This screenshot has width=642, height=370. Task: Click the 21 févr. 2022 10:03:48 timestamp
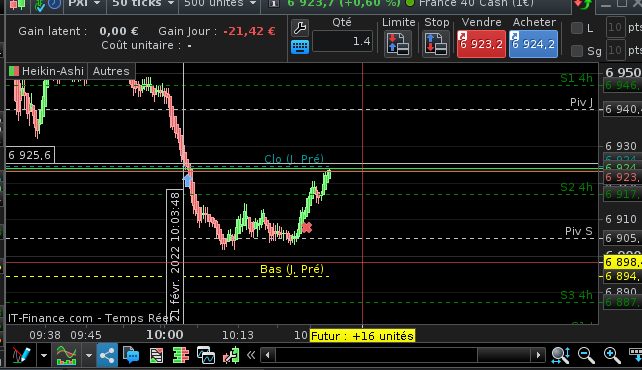tap(175, 257)
